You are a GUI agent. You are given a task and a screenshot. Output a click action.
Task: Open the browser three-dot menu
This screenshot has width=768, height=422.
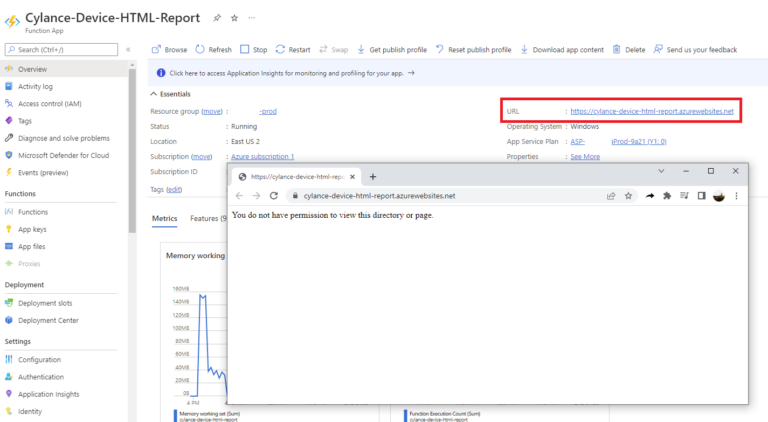736,196
